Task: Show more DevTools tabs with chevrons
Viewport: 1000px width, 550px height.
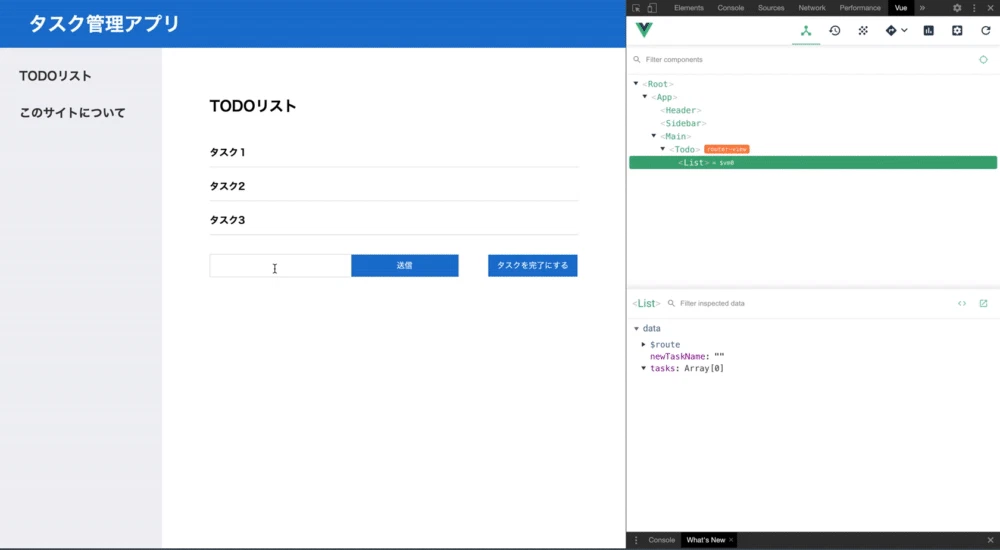Action: click(922, 8)
